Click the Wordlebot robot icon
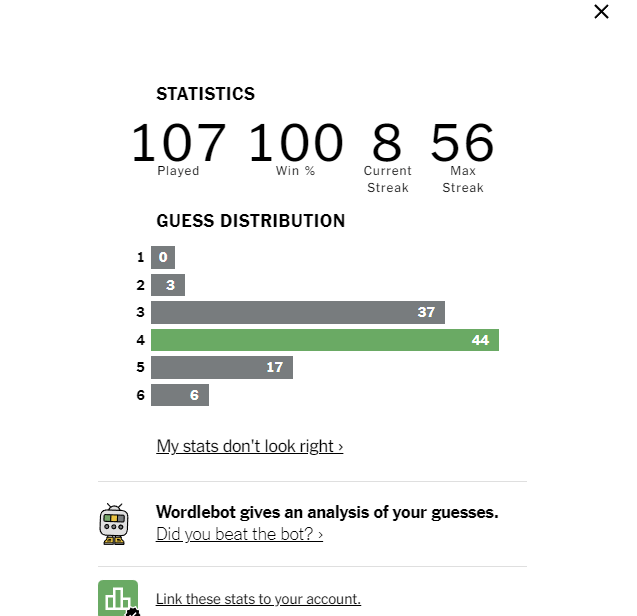Viewport: 637px width, 616px height. click(x=114, y=524)
